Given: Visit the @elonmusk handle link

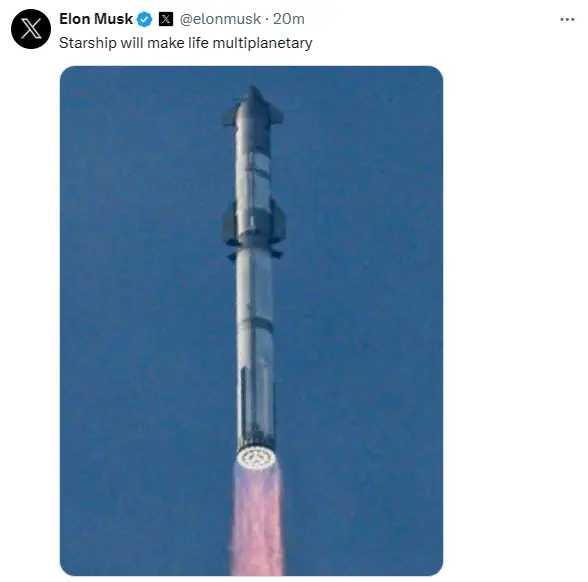Looking at the screenshot, I should click(220, 19).
